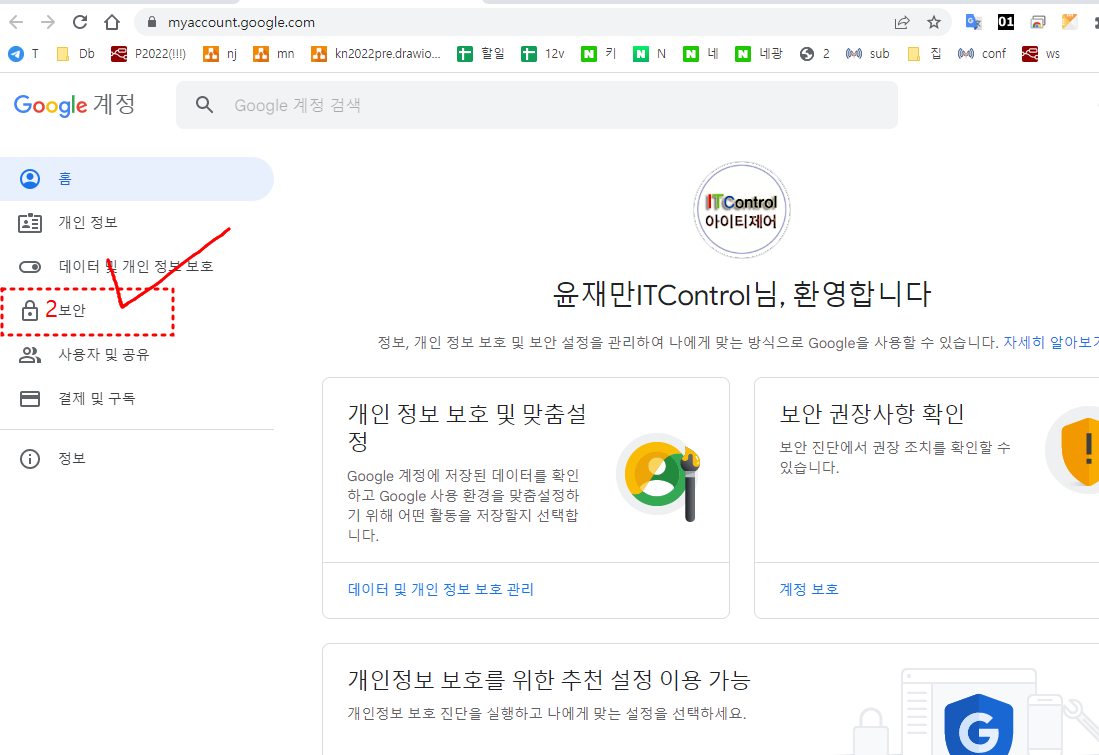Click the 자세히 알아보기 link
This screenshot has width=1099, height=755.
click(1051, 342)
